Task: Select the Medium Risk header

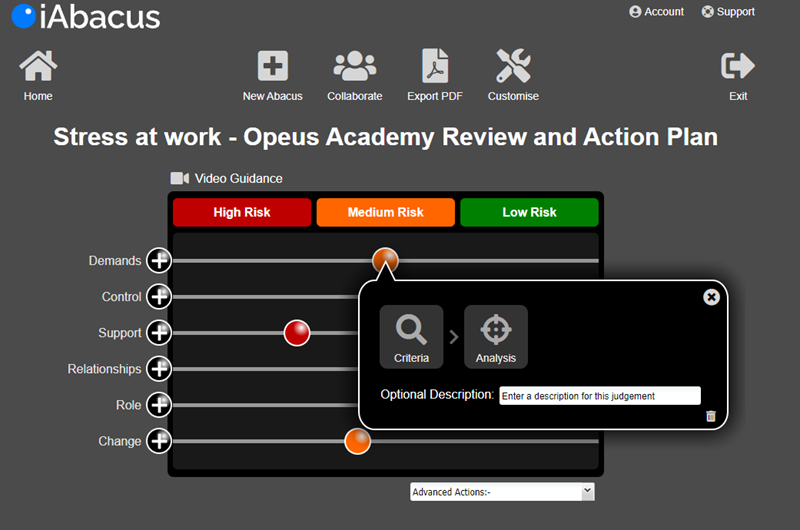Action: pos(386,212)
